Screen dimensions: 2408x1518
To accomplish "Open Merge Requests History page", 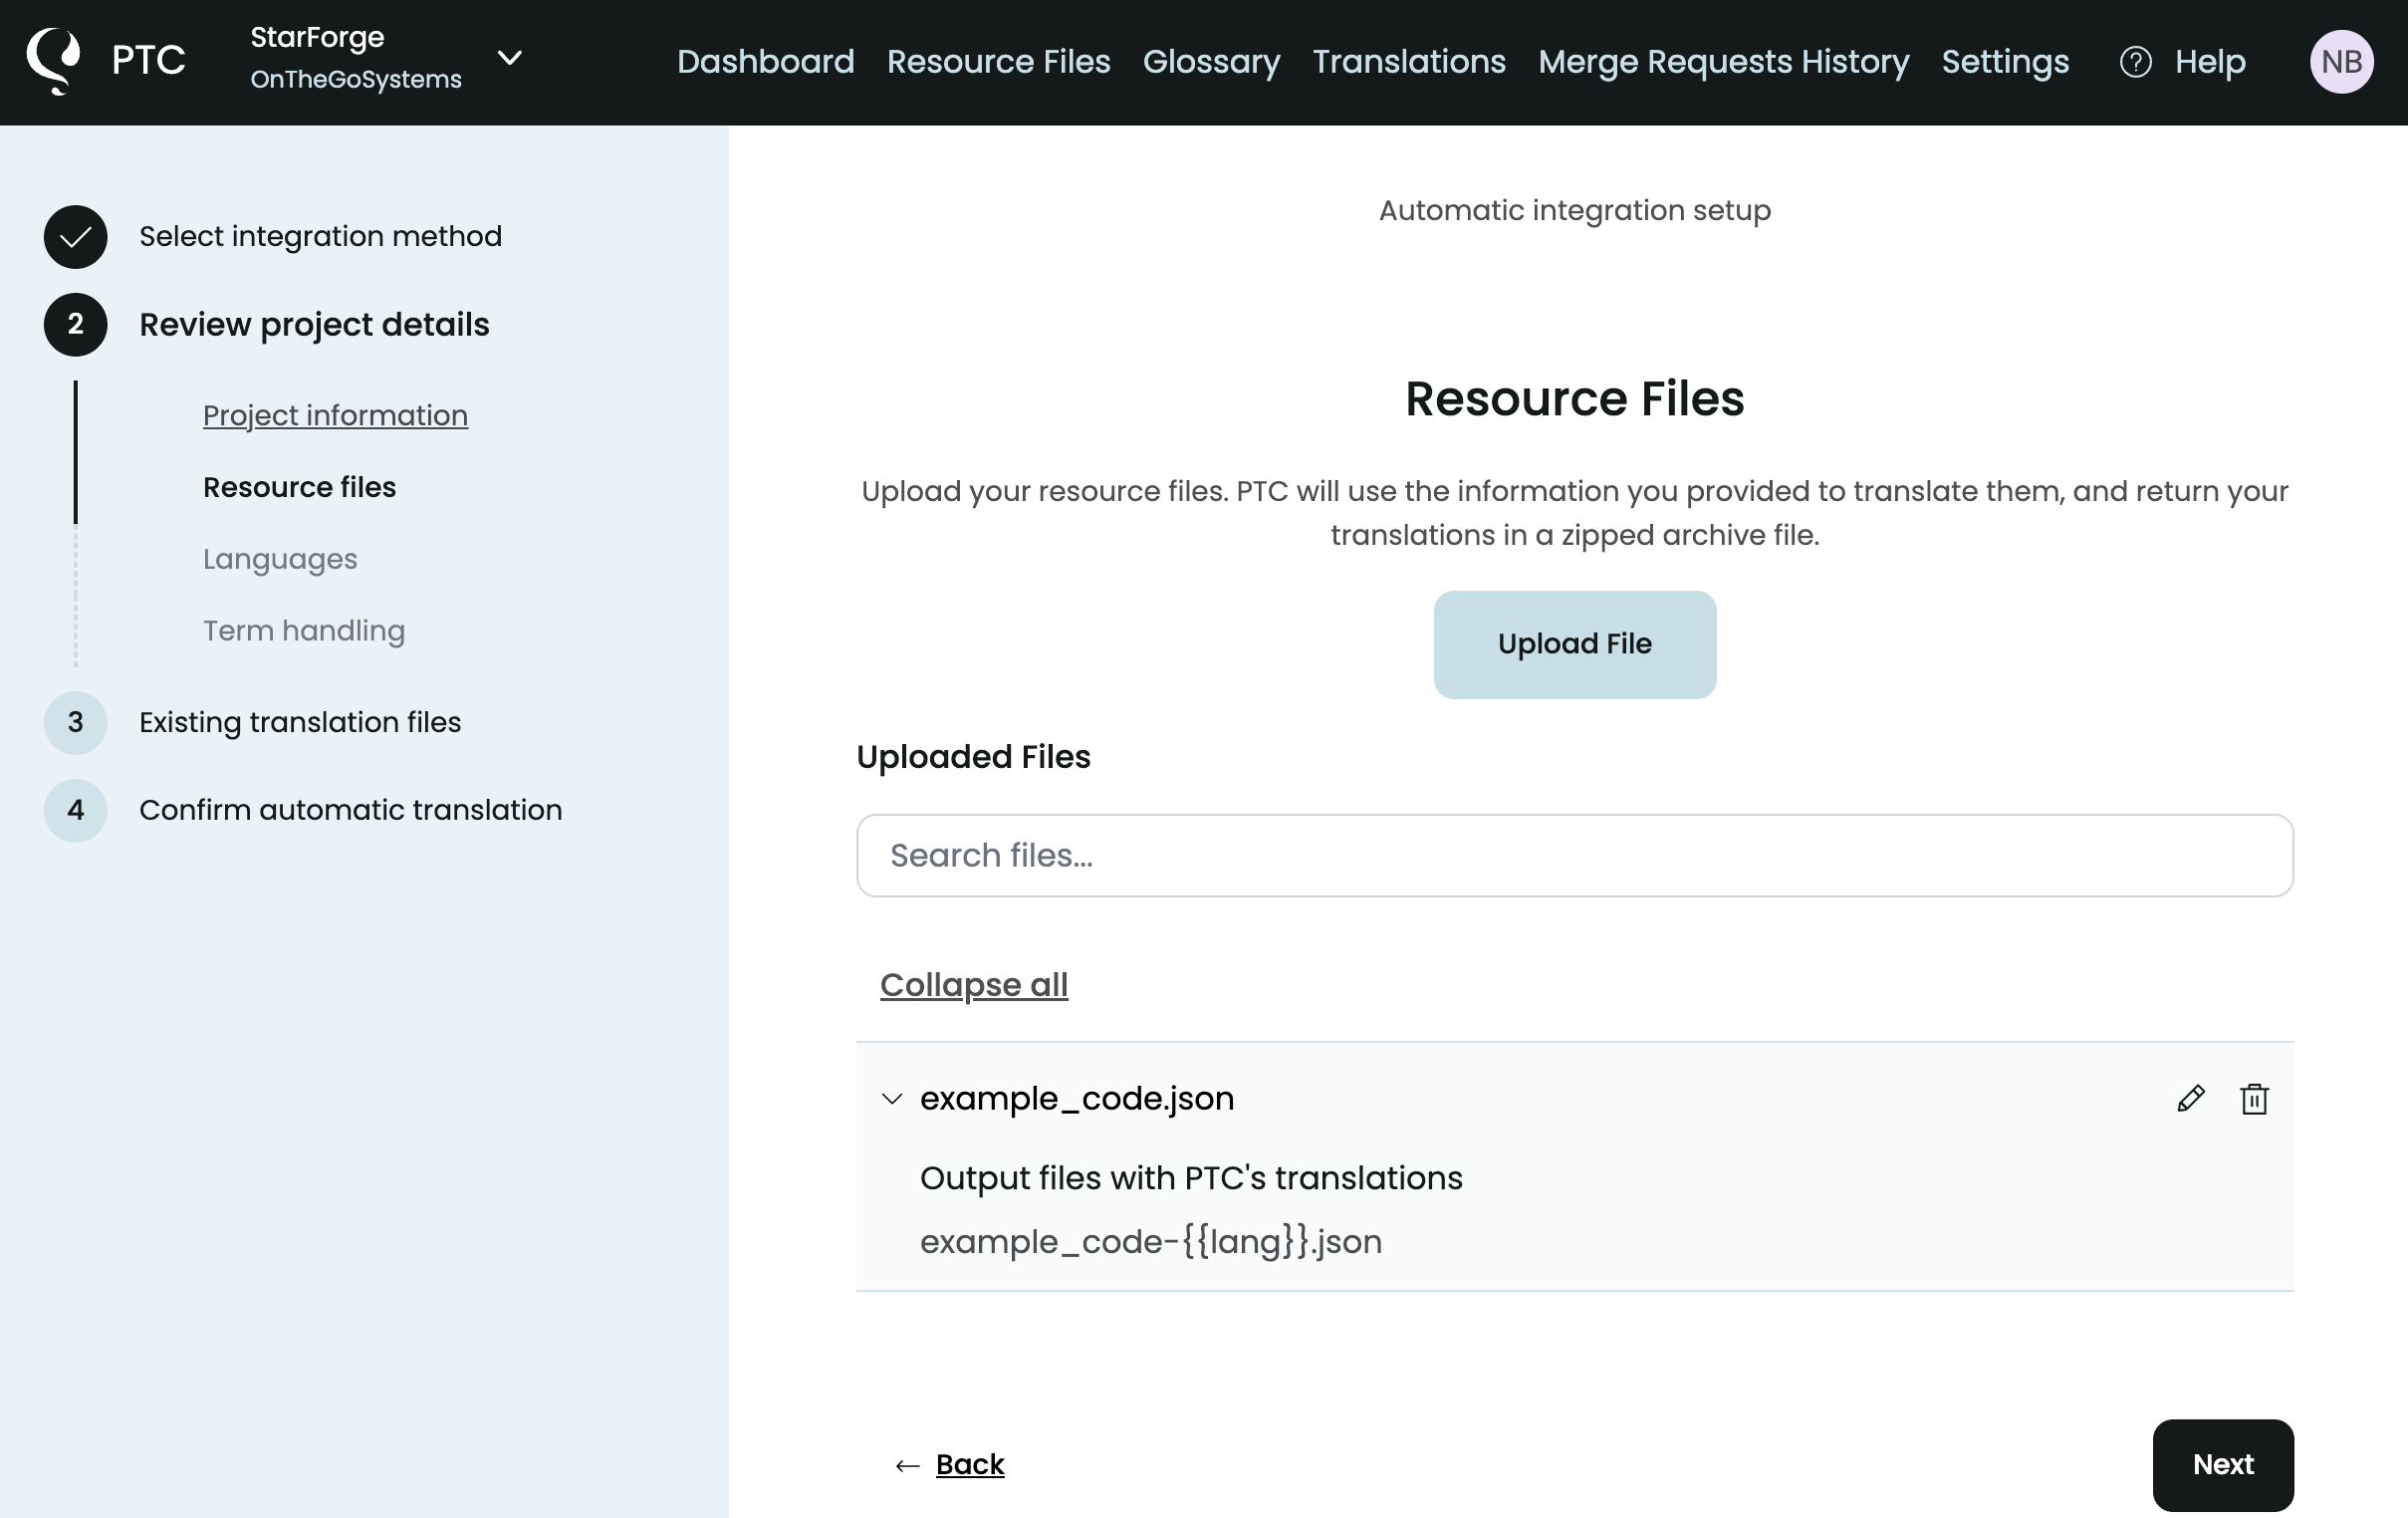I will click(x=1723, y=62).
